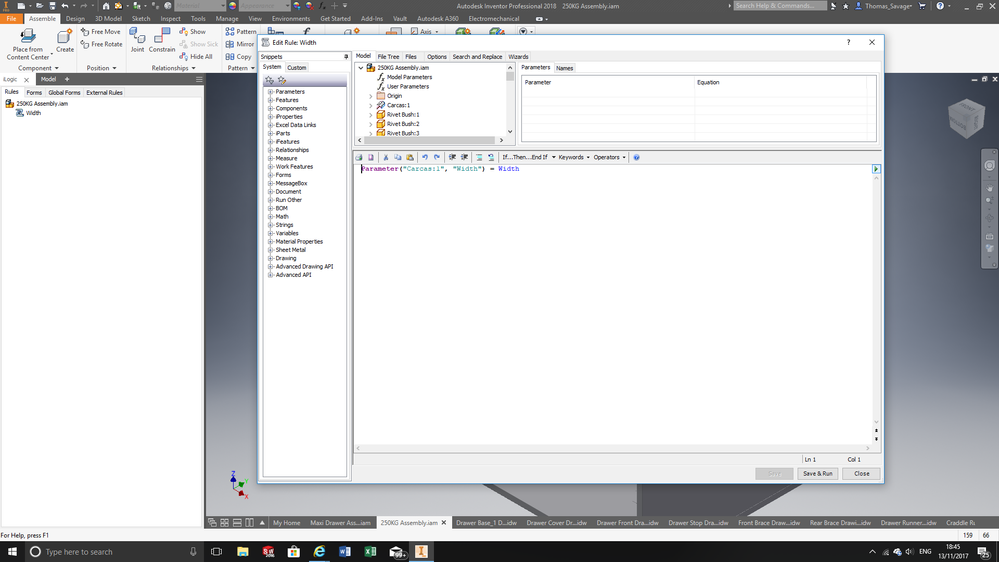999x562 pixels.
Task: Open the Wizards tab
Action: pos(518,57)
